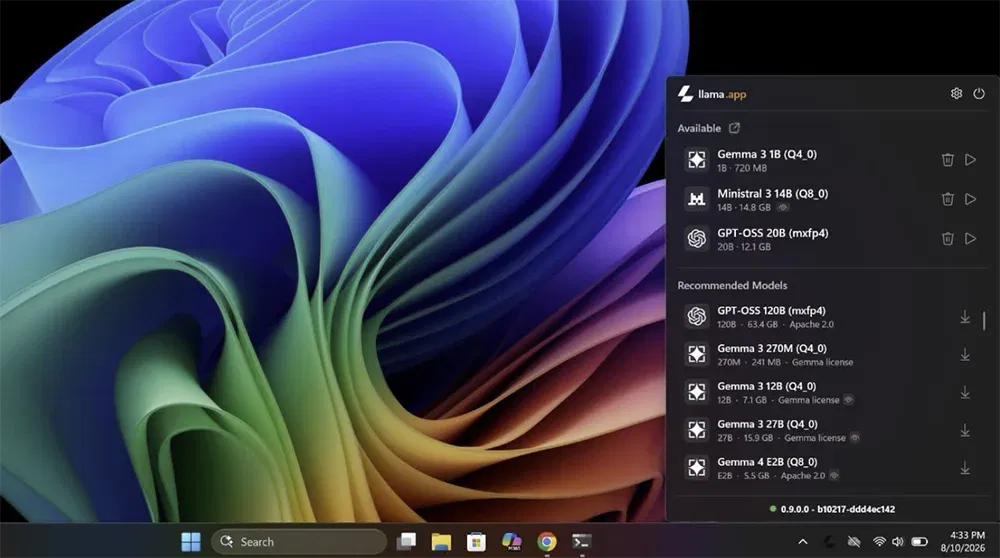Select the GPT-OSS 120B (mxfp4) title

click(x=771, y=311)
